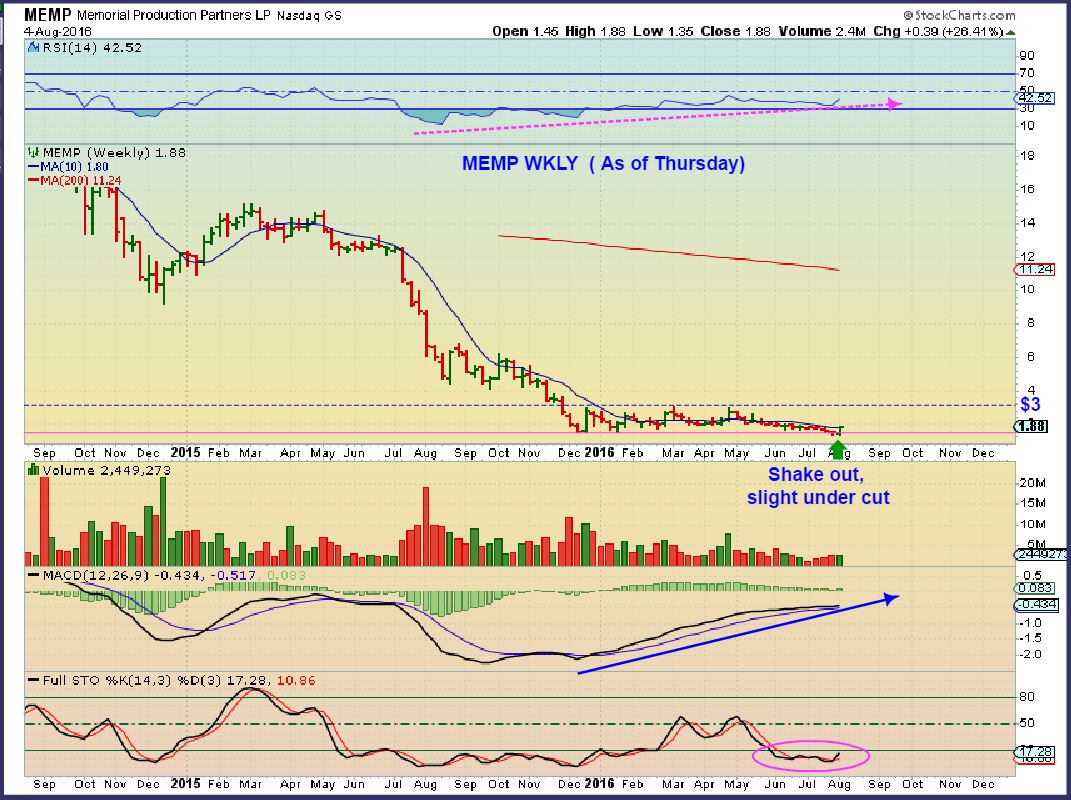
Task: Click the bar icon before Volume 2,449,273
Action: [33, 470]
